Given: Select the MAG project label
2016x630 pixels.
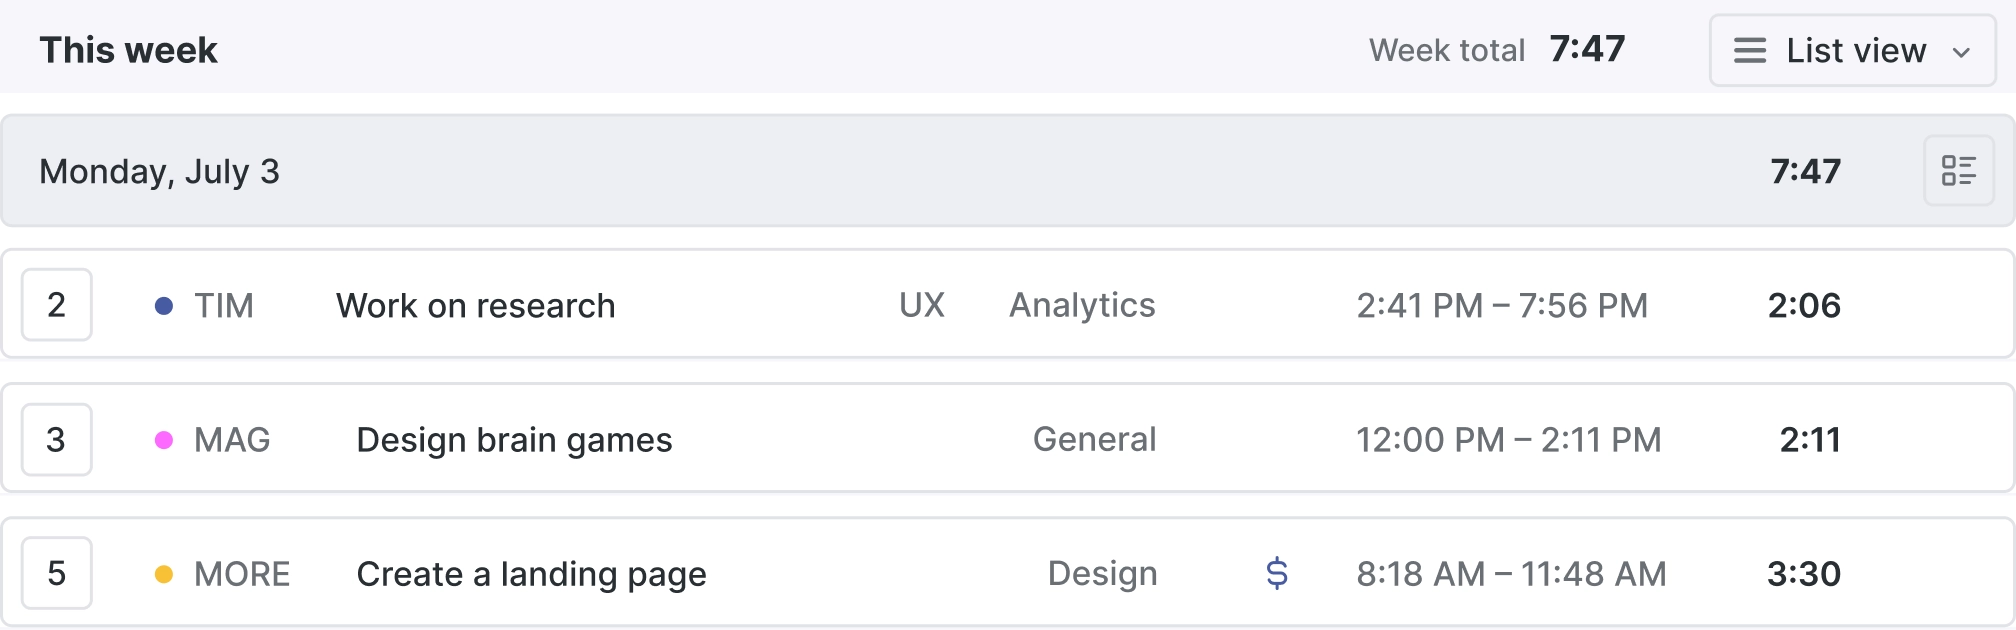Looking at the screenshot, I should (x=232, y=440).
